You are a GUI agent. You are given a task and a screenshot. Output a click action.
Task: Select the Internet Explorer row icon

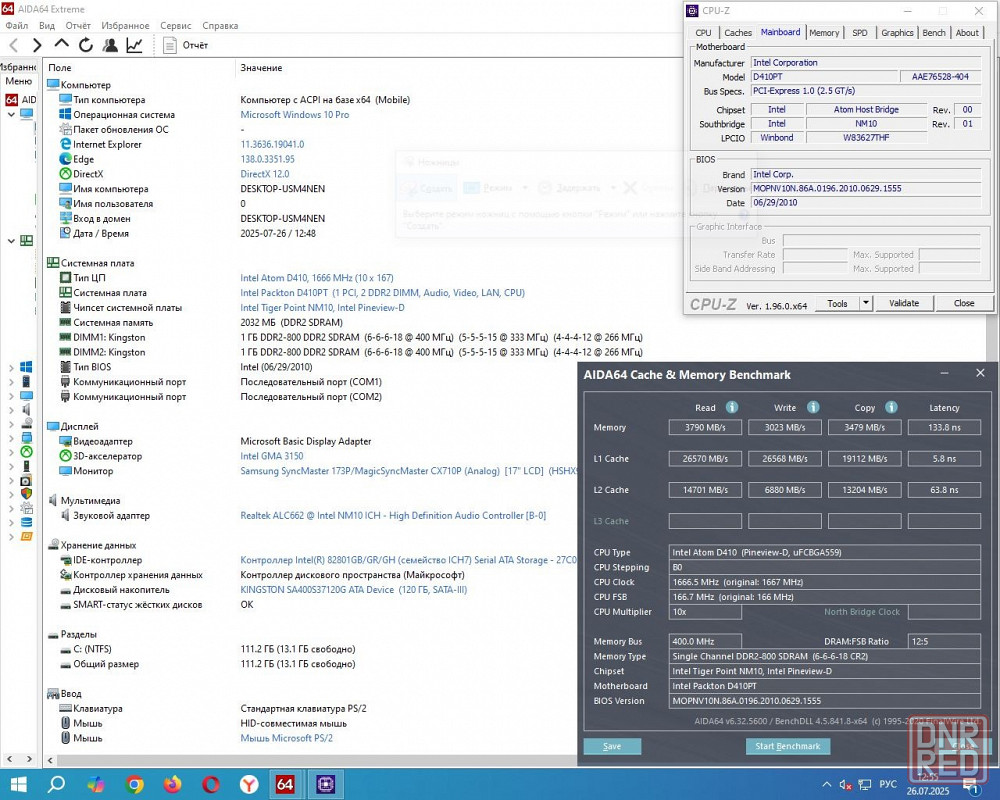click(65, 144)
